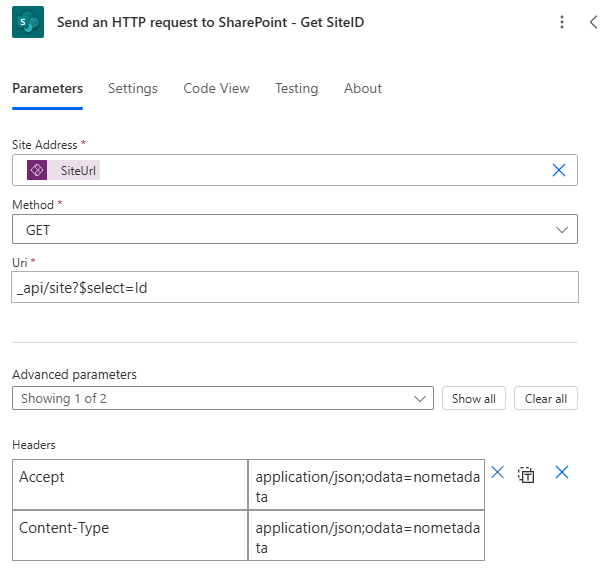The width and height of the screenshot is (600, 577).
Task: Open the three-dot more options menu
Action: pyautogui.click(x=562, y=22)
